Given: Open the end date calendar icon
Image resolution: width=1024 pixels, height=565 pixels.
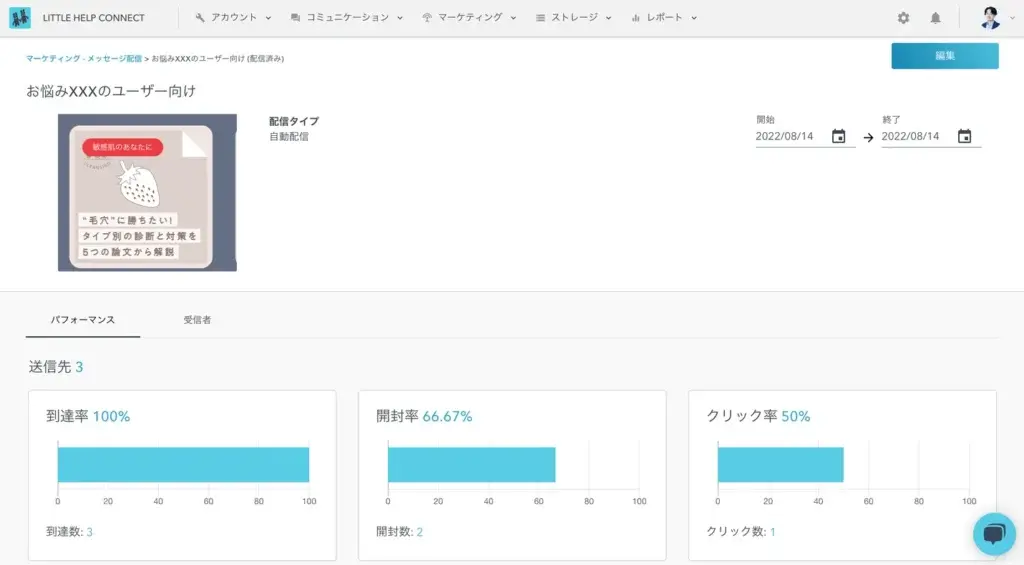Looking at the screenshot, I should [x=964, y=137].
